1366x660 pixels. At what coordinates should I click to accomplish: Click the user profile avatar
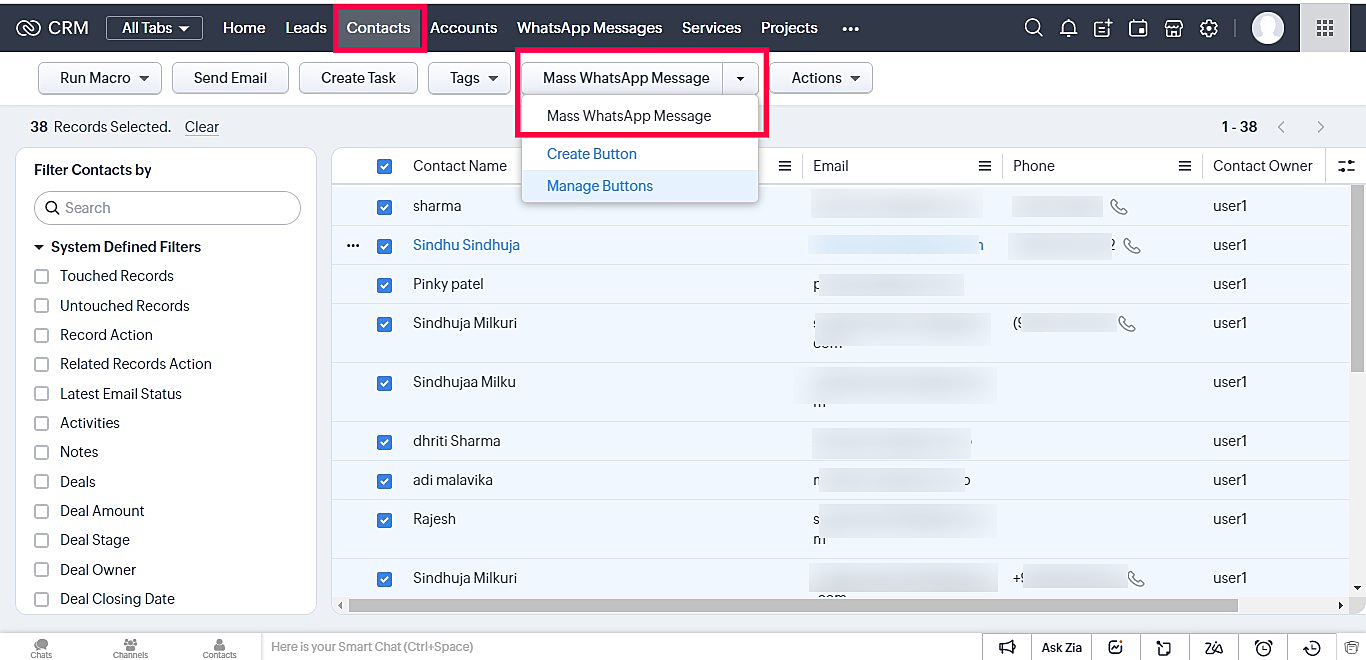tap(1267, 28)
